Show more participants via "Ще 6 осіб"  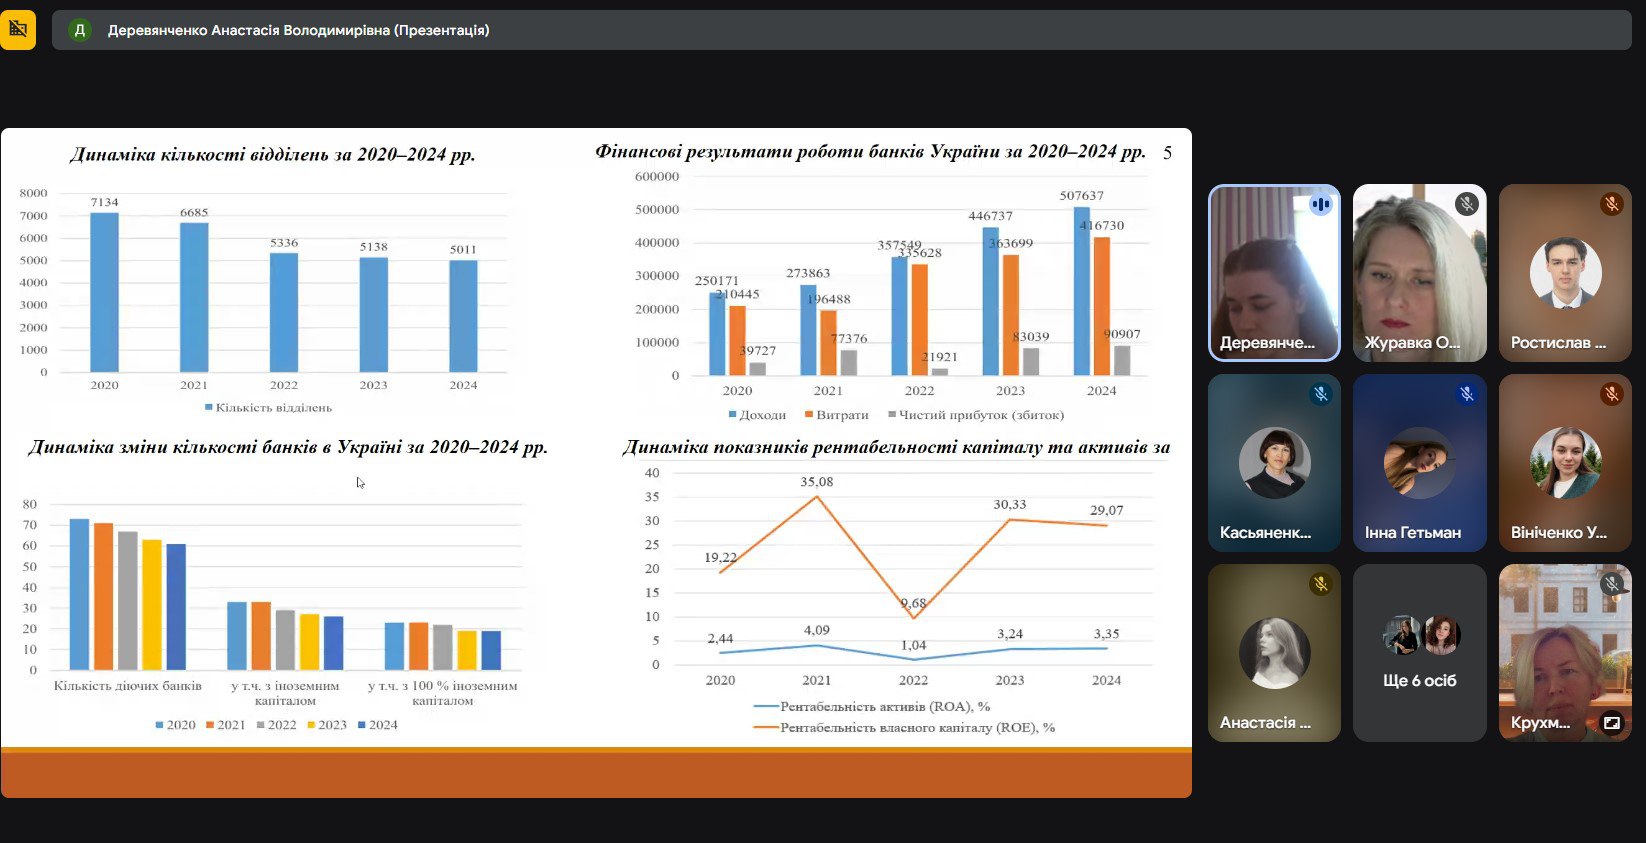(1420, 653)
